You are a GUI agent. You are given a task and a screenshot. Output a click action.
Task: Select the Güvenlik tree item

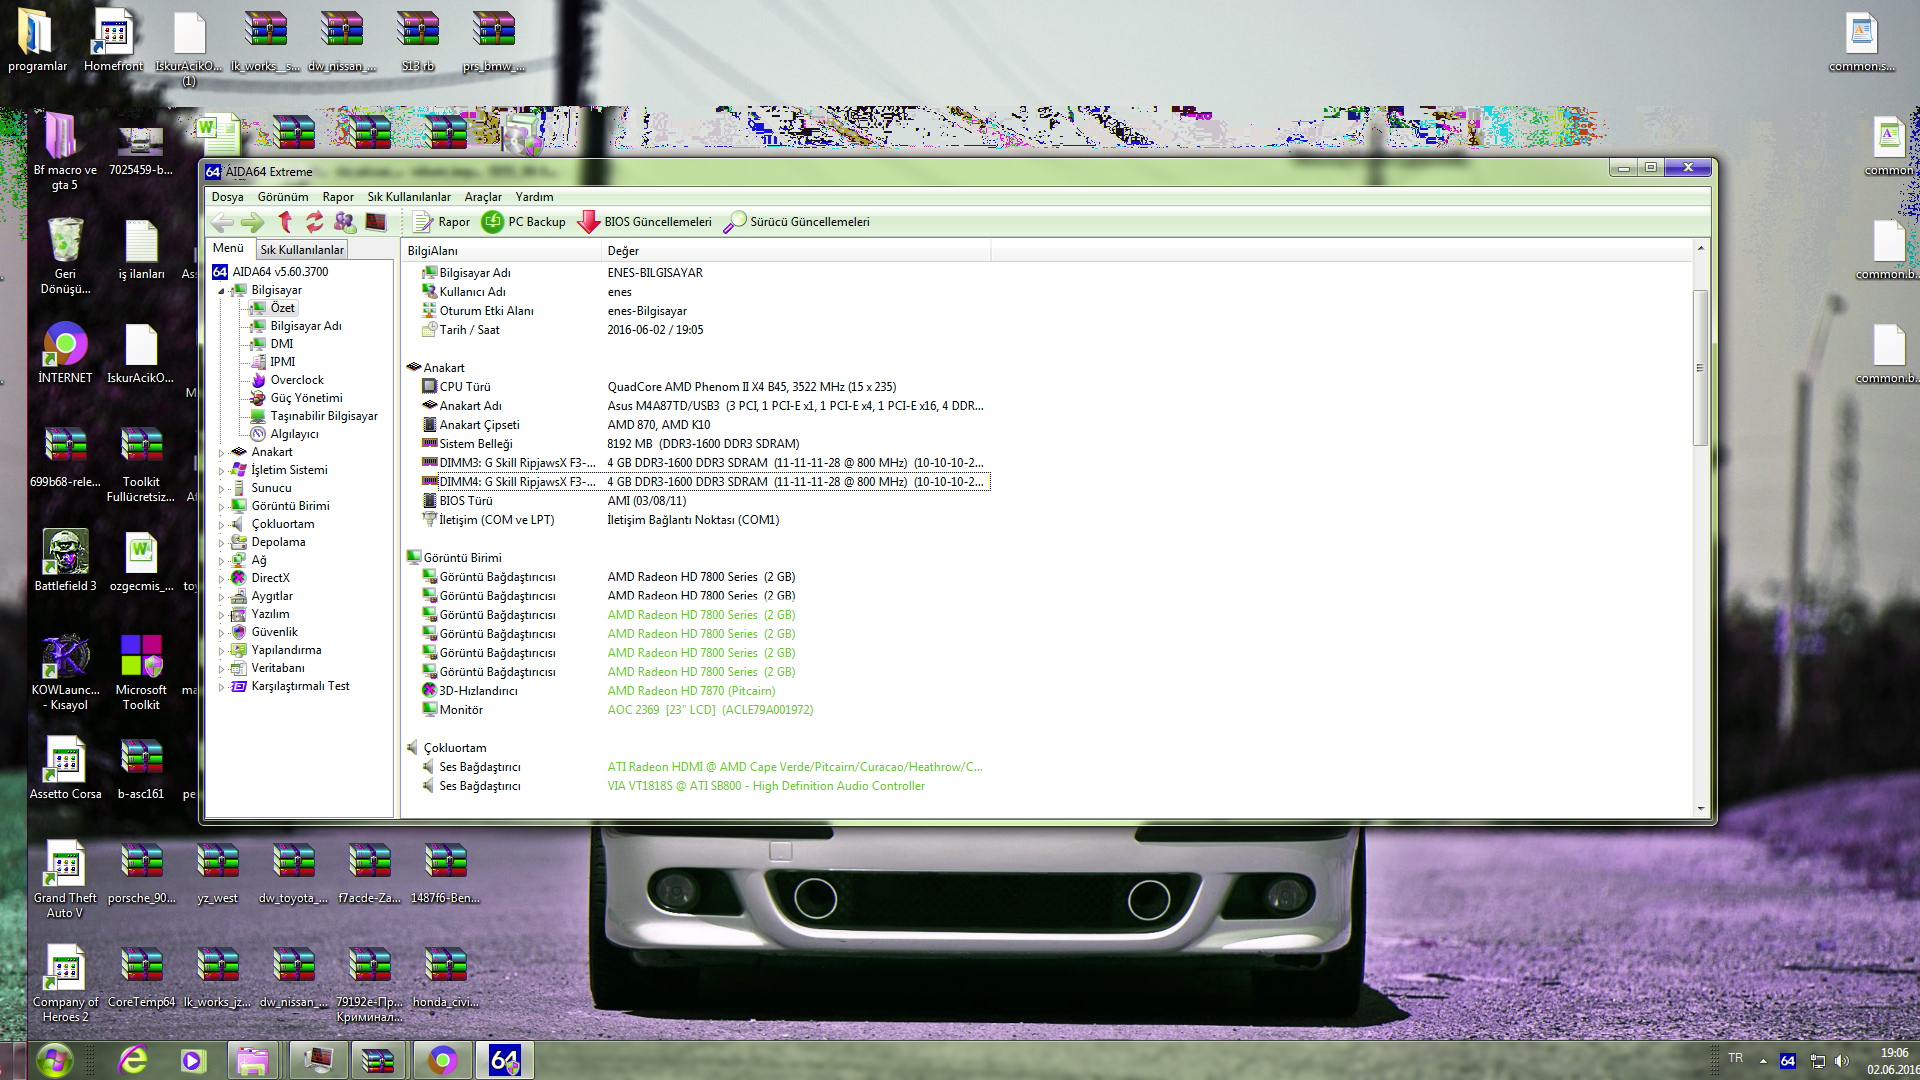tap(274, 632)
